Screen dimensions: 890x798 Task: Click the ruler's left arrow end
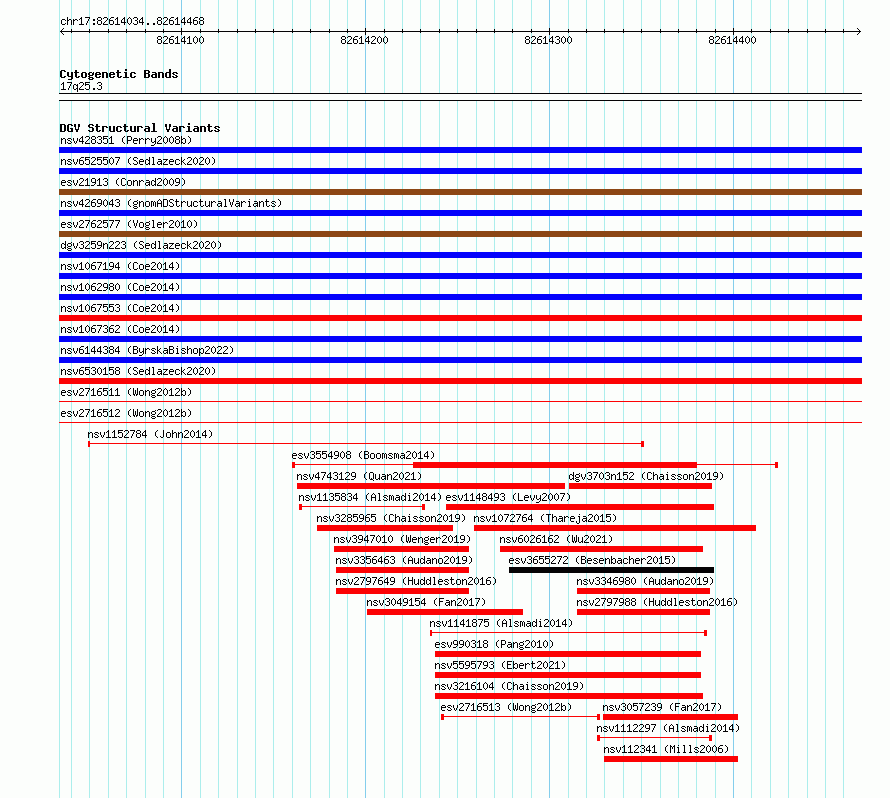(62, 32)
